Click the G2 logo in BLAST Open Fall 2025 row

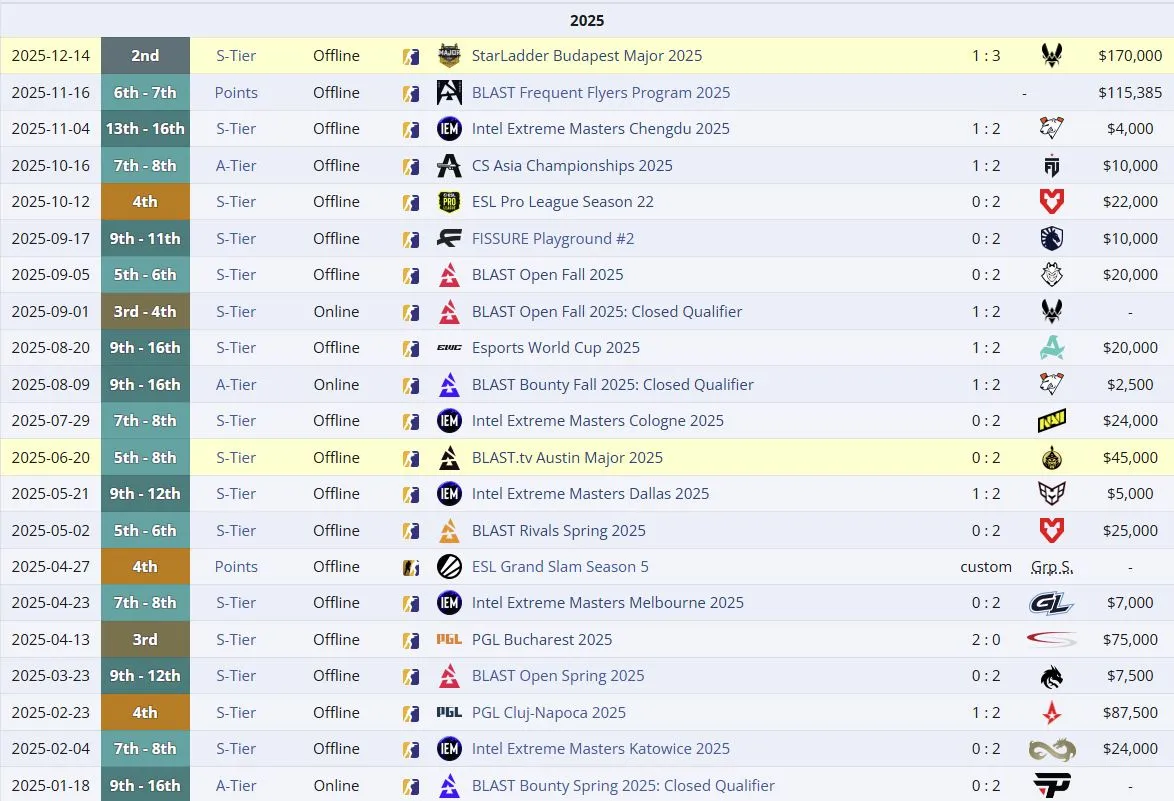(x=1051, y=275)
